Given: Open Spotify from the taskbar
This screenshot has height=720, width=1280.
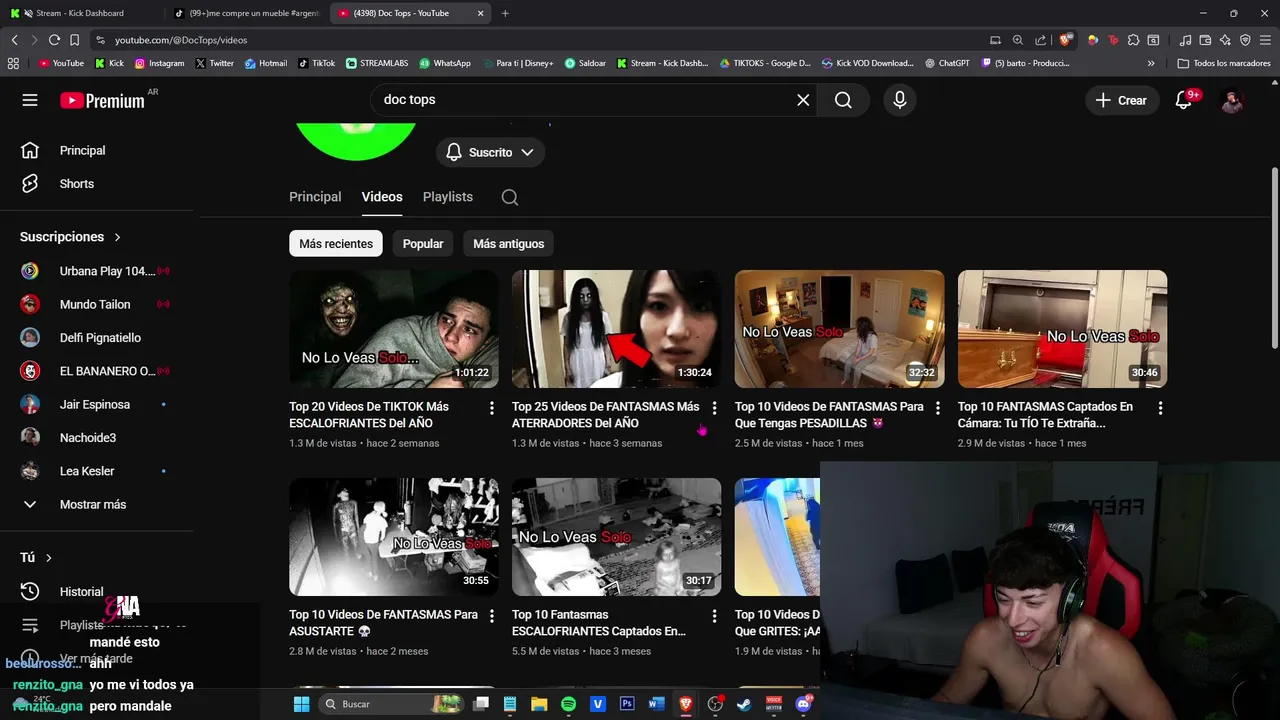Looking at the screenshot, I should click(568, 704).
